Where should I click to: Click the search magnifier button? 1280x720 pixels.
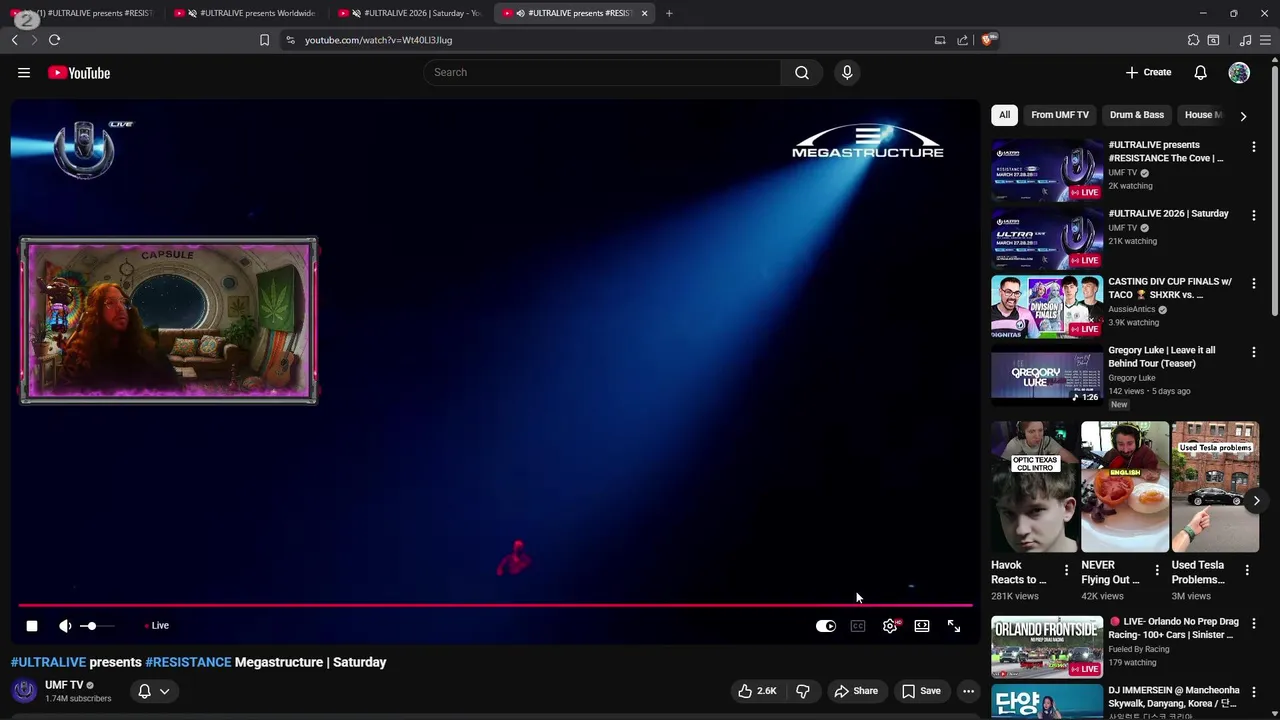point(802,72)
